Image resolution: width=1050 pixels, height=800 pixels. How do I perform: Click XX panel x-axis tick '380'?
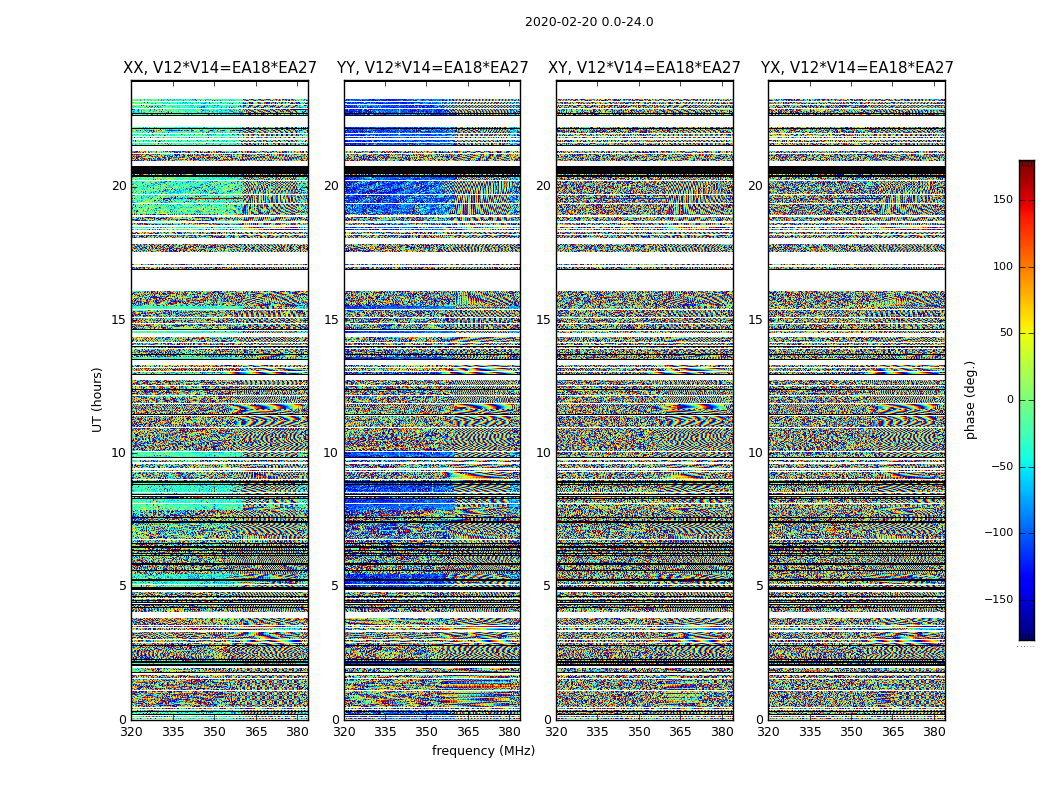pos(297,732)
